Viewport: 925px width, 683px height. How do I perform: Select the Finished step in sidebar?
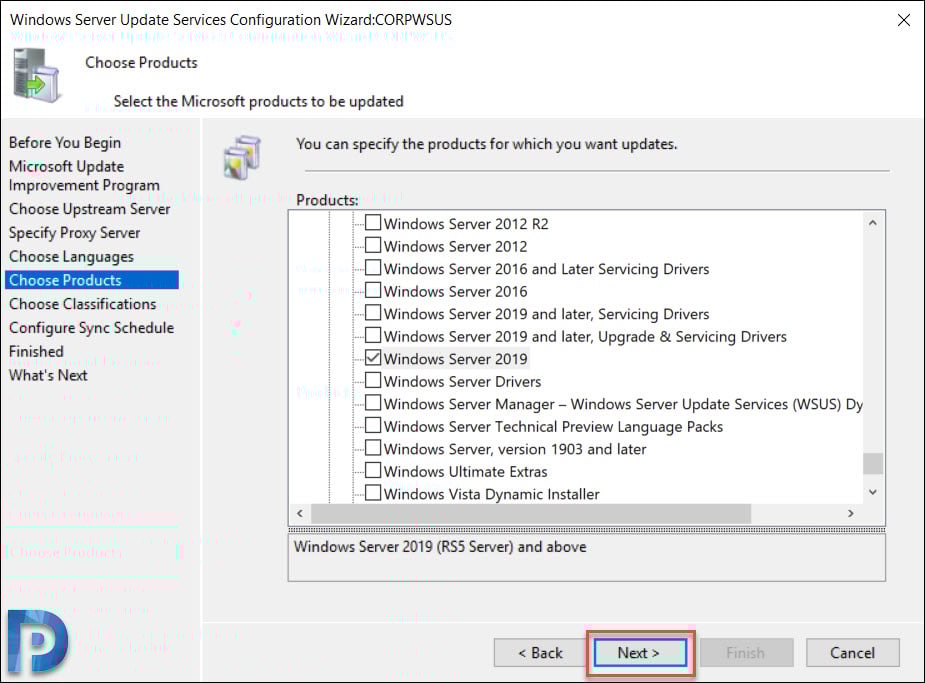pos(36,352)
